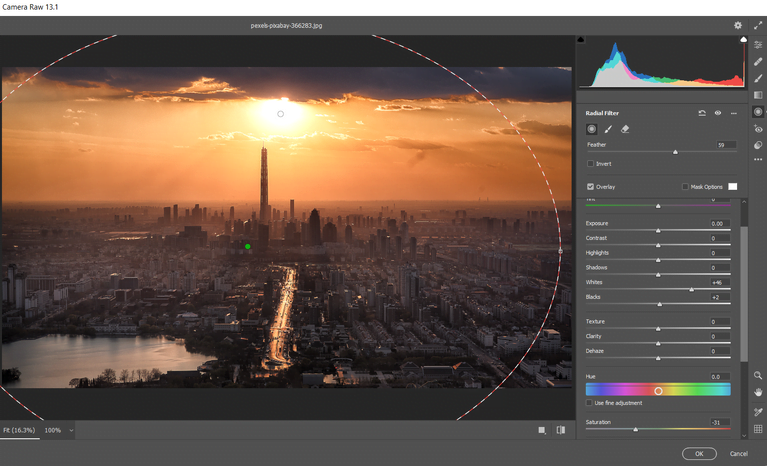767x466 pixels.
Task: Select the Zoom magnifier tool
Action: coord(758,376)
